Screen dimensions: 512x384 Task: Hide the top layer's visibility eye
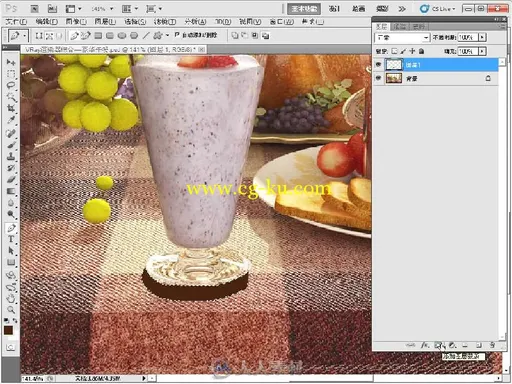(378, 65)
